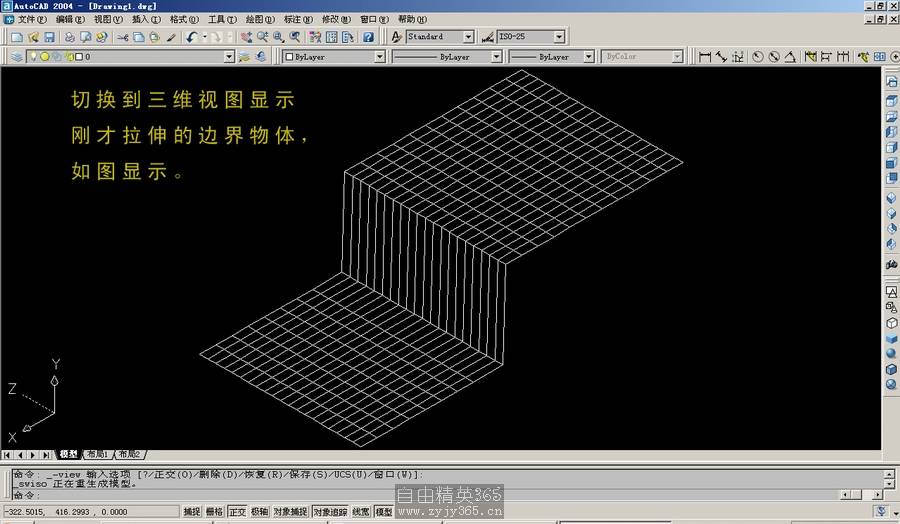The width and height of the screenshot is (900, 524).
Task: Click the 线宽 lineweight button
Action: coord(361,511)
